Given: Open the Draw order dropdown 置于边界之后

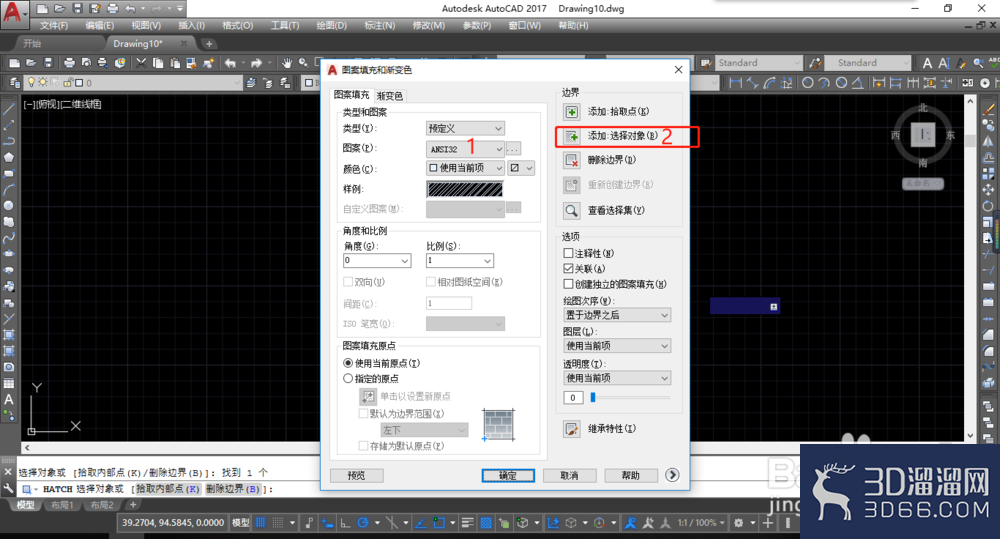Looking at the screenshot, I should click(x=617, y=315).
